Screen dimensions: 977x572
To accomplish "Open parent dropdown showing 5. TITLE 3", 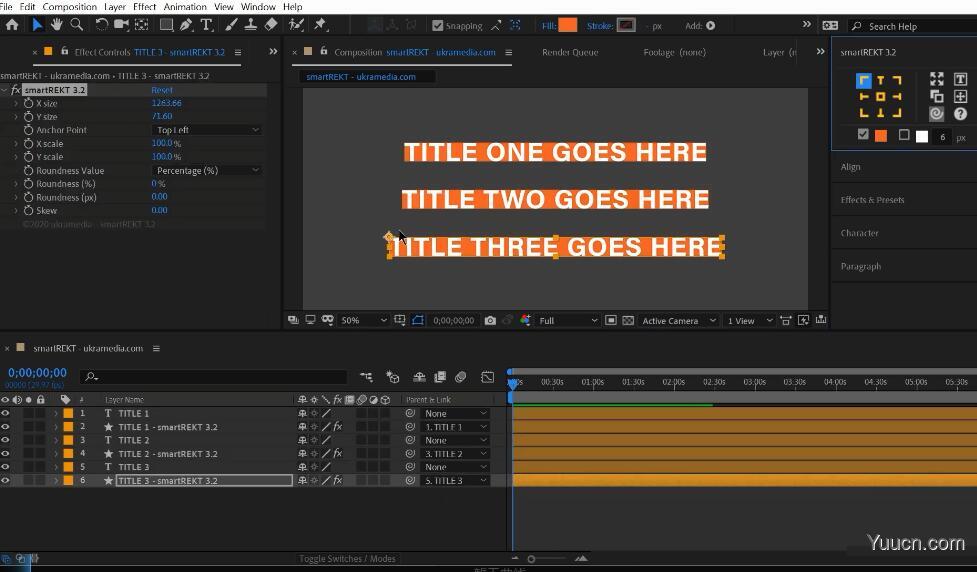I will 455,480.
